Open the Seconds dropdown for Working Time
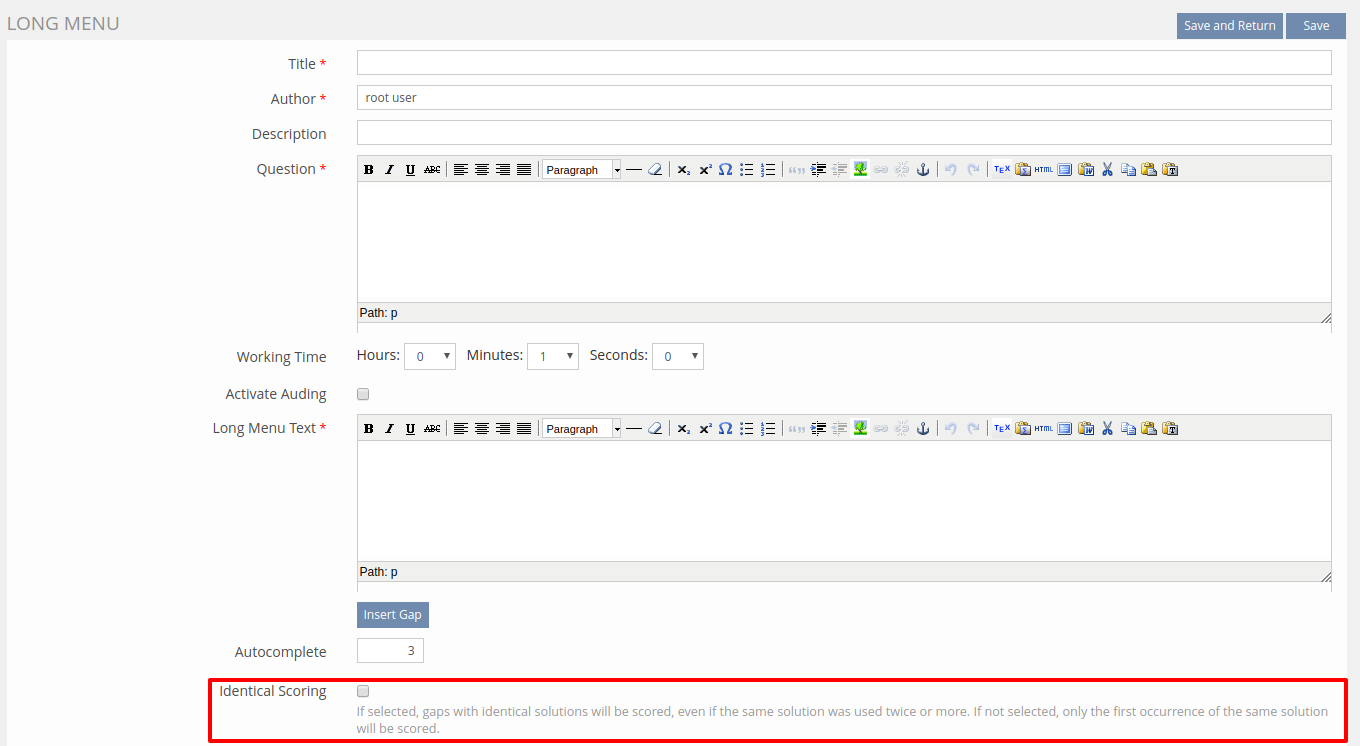Viewport: 1360px width, 746px height. (x=677, y=356)
